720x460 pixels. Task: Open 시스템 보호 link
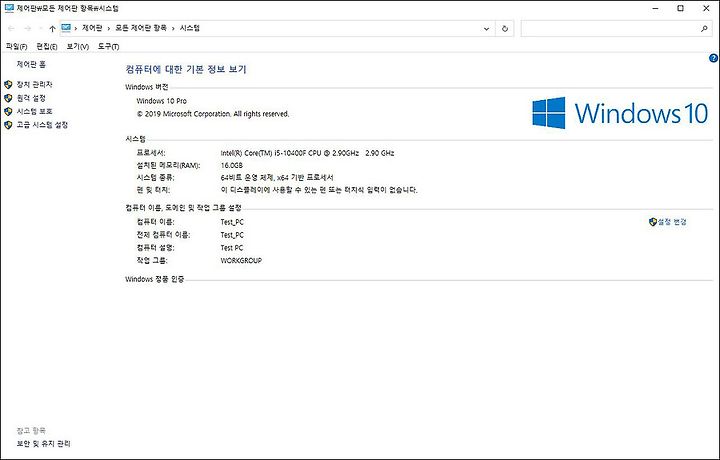click(x=34, y=111)
